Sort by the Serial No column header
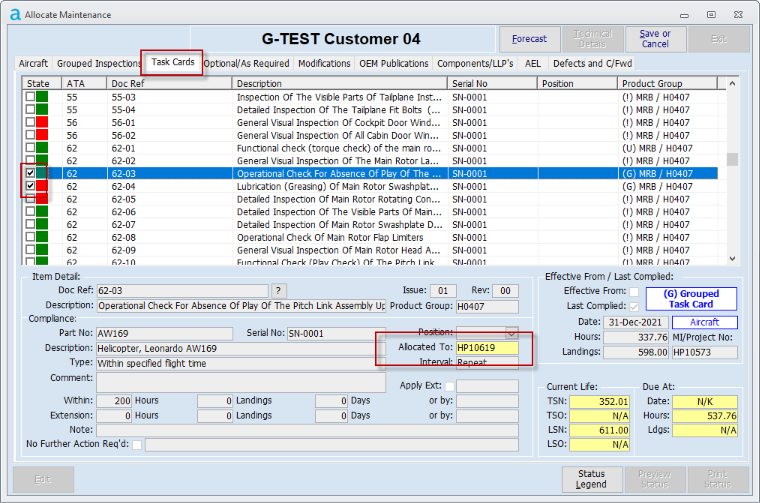Screen dimensions: 760x503 point(492,83)
